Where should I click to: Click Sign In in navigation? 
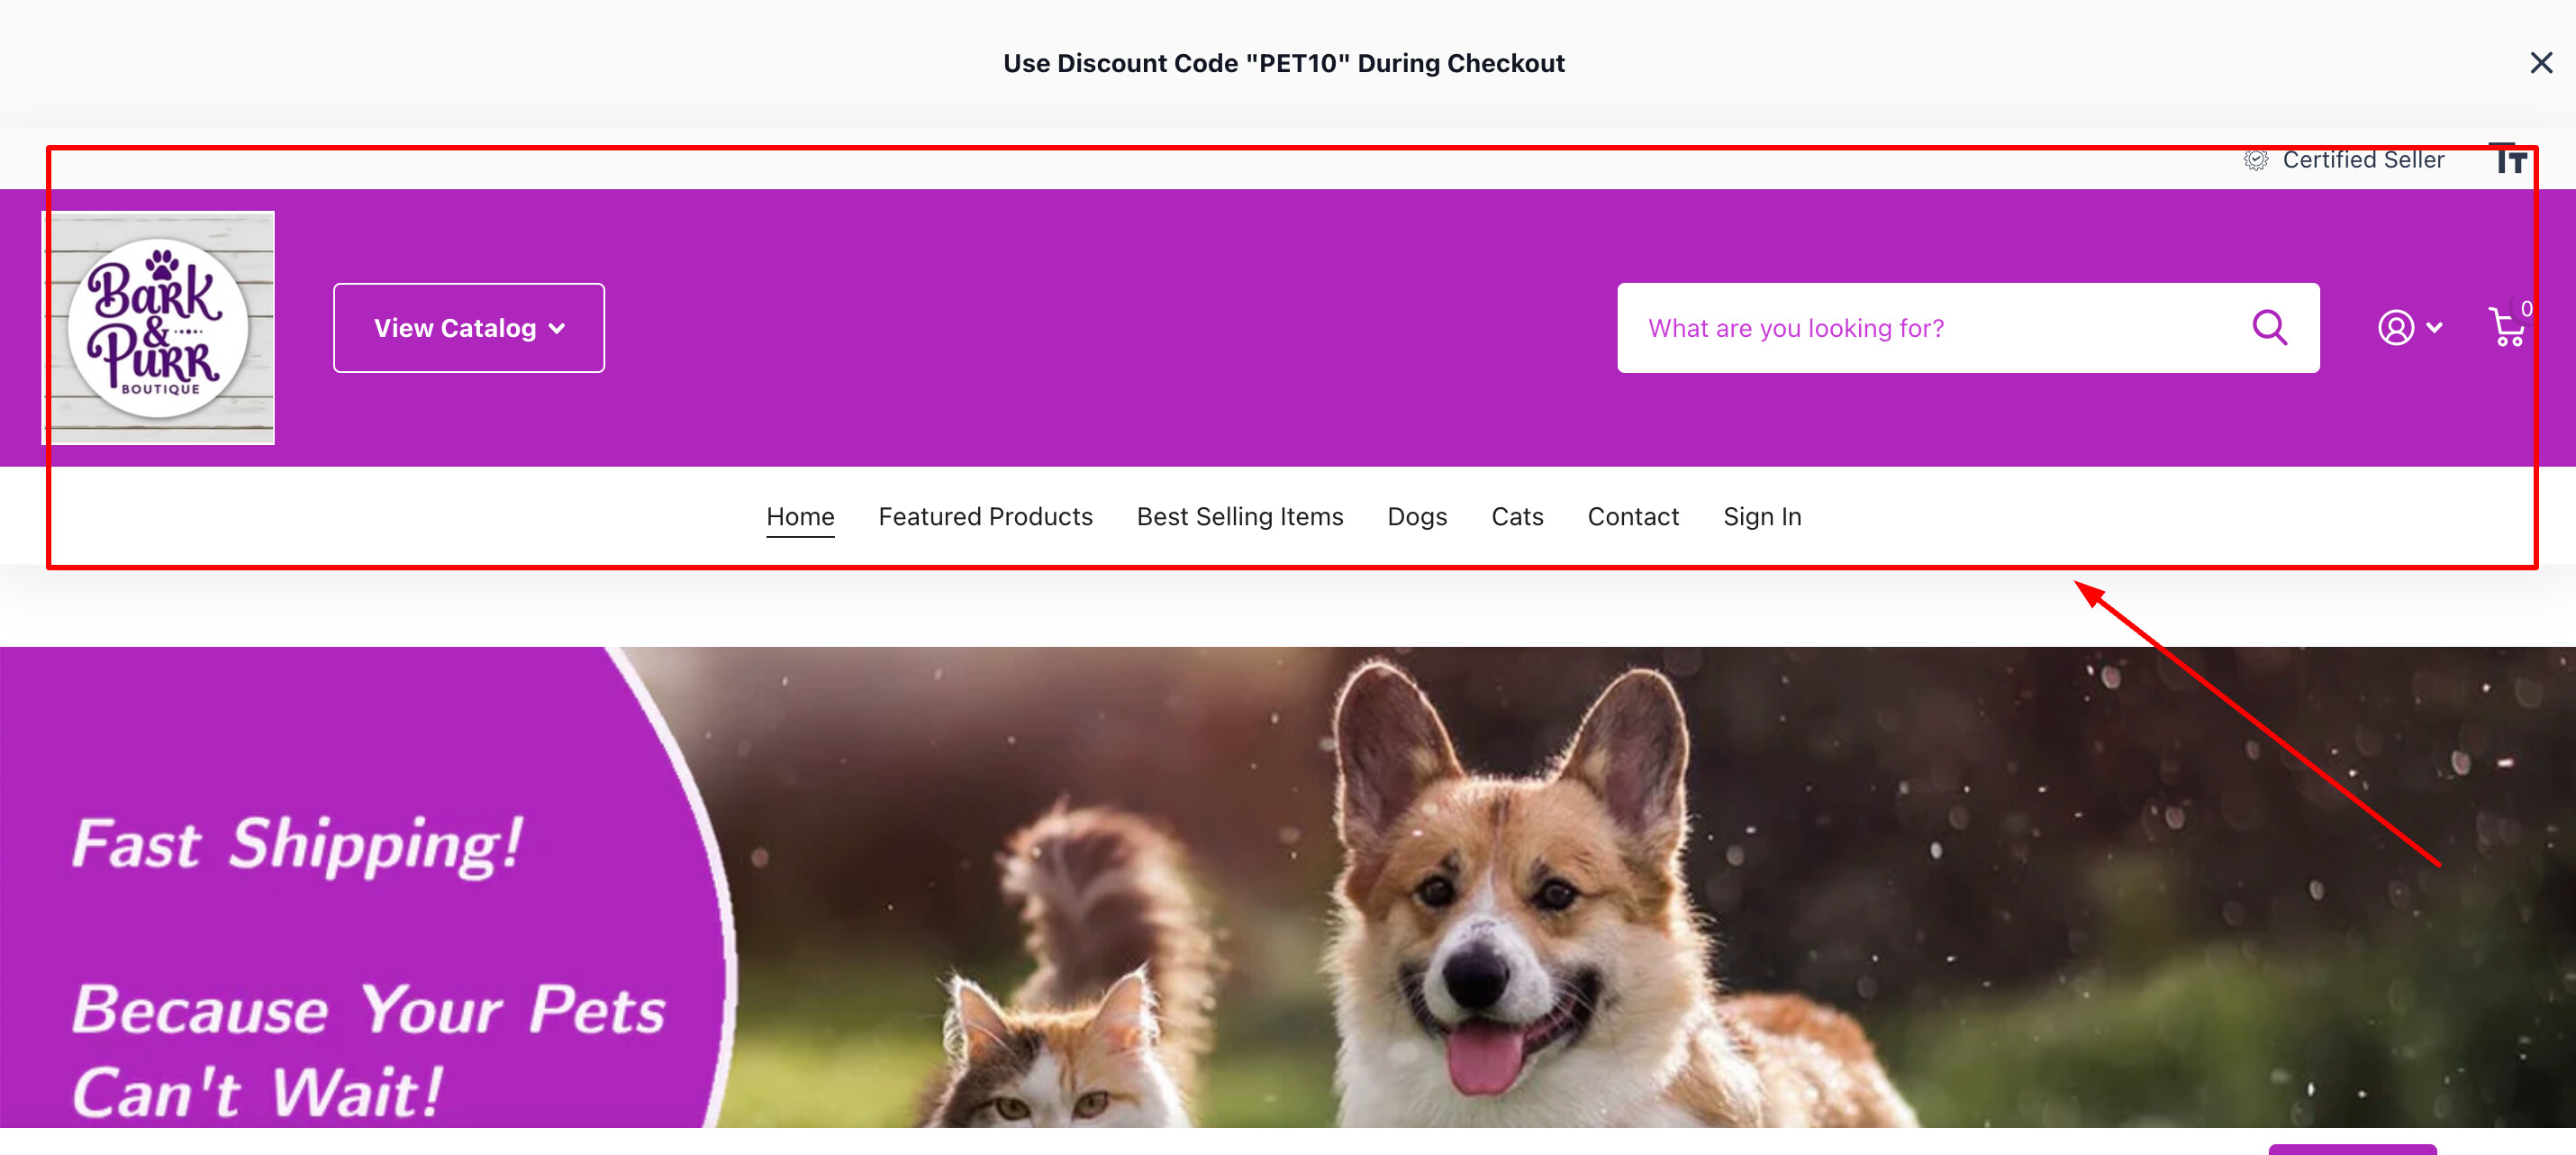click(1761, 516)
